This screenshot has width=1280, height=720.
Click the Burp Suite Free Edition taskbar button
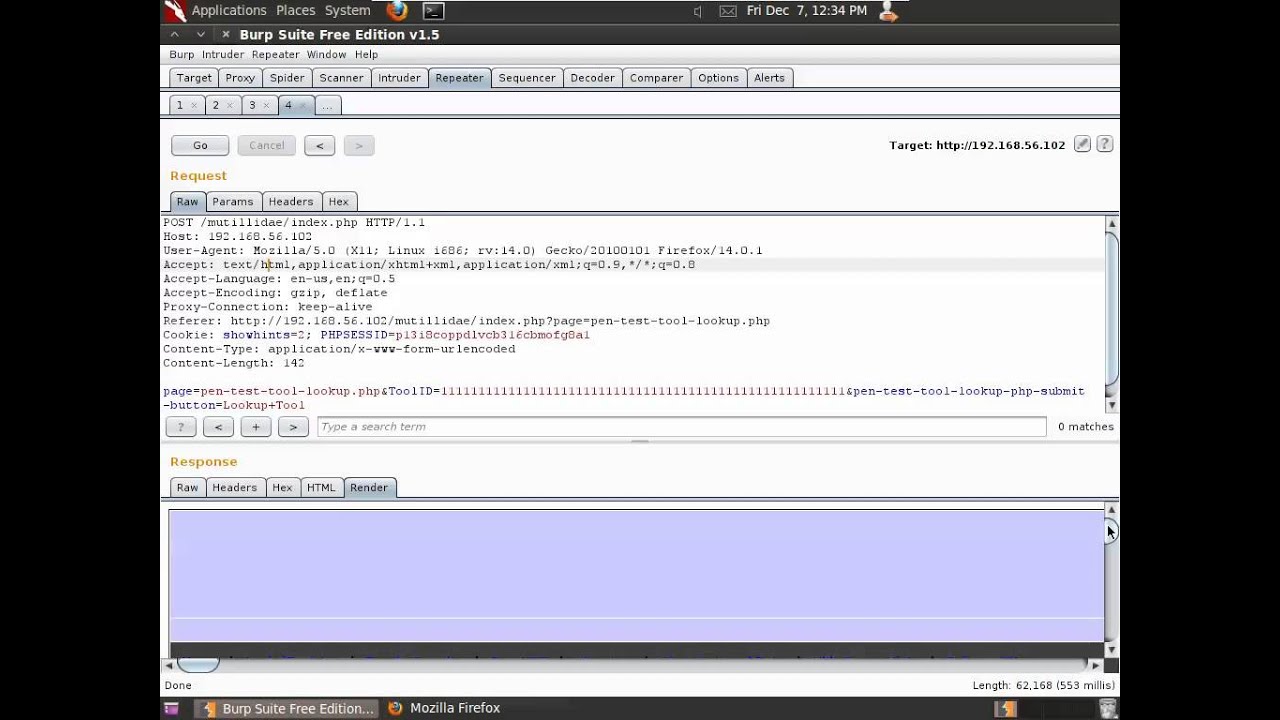[x=288, y=708]
